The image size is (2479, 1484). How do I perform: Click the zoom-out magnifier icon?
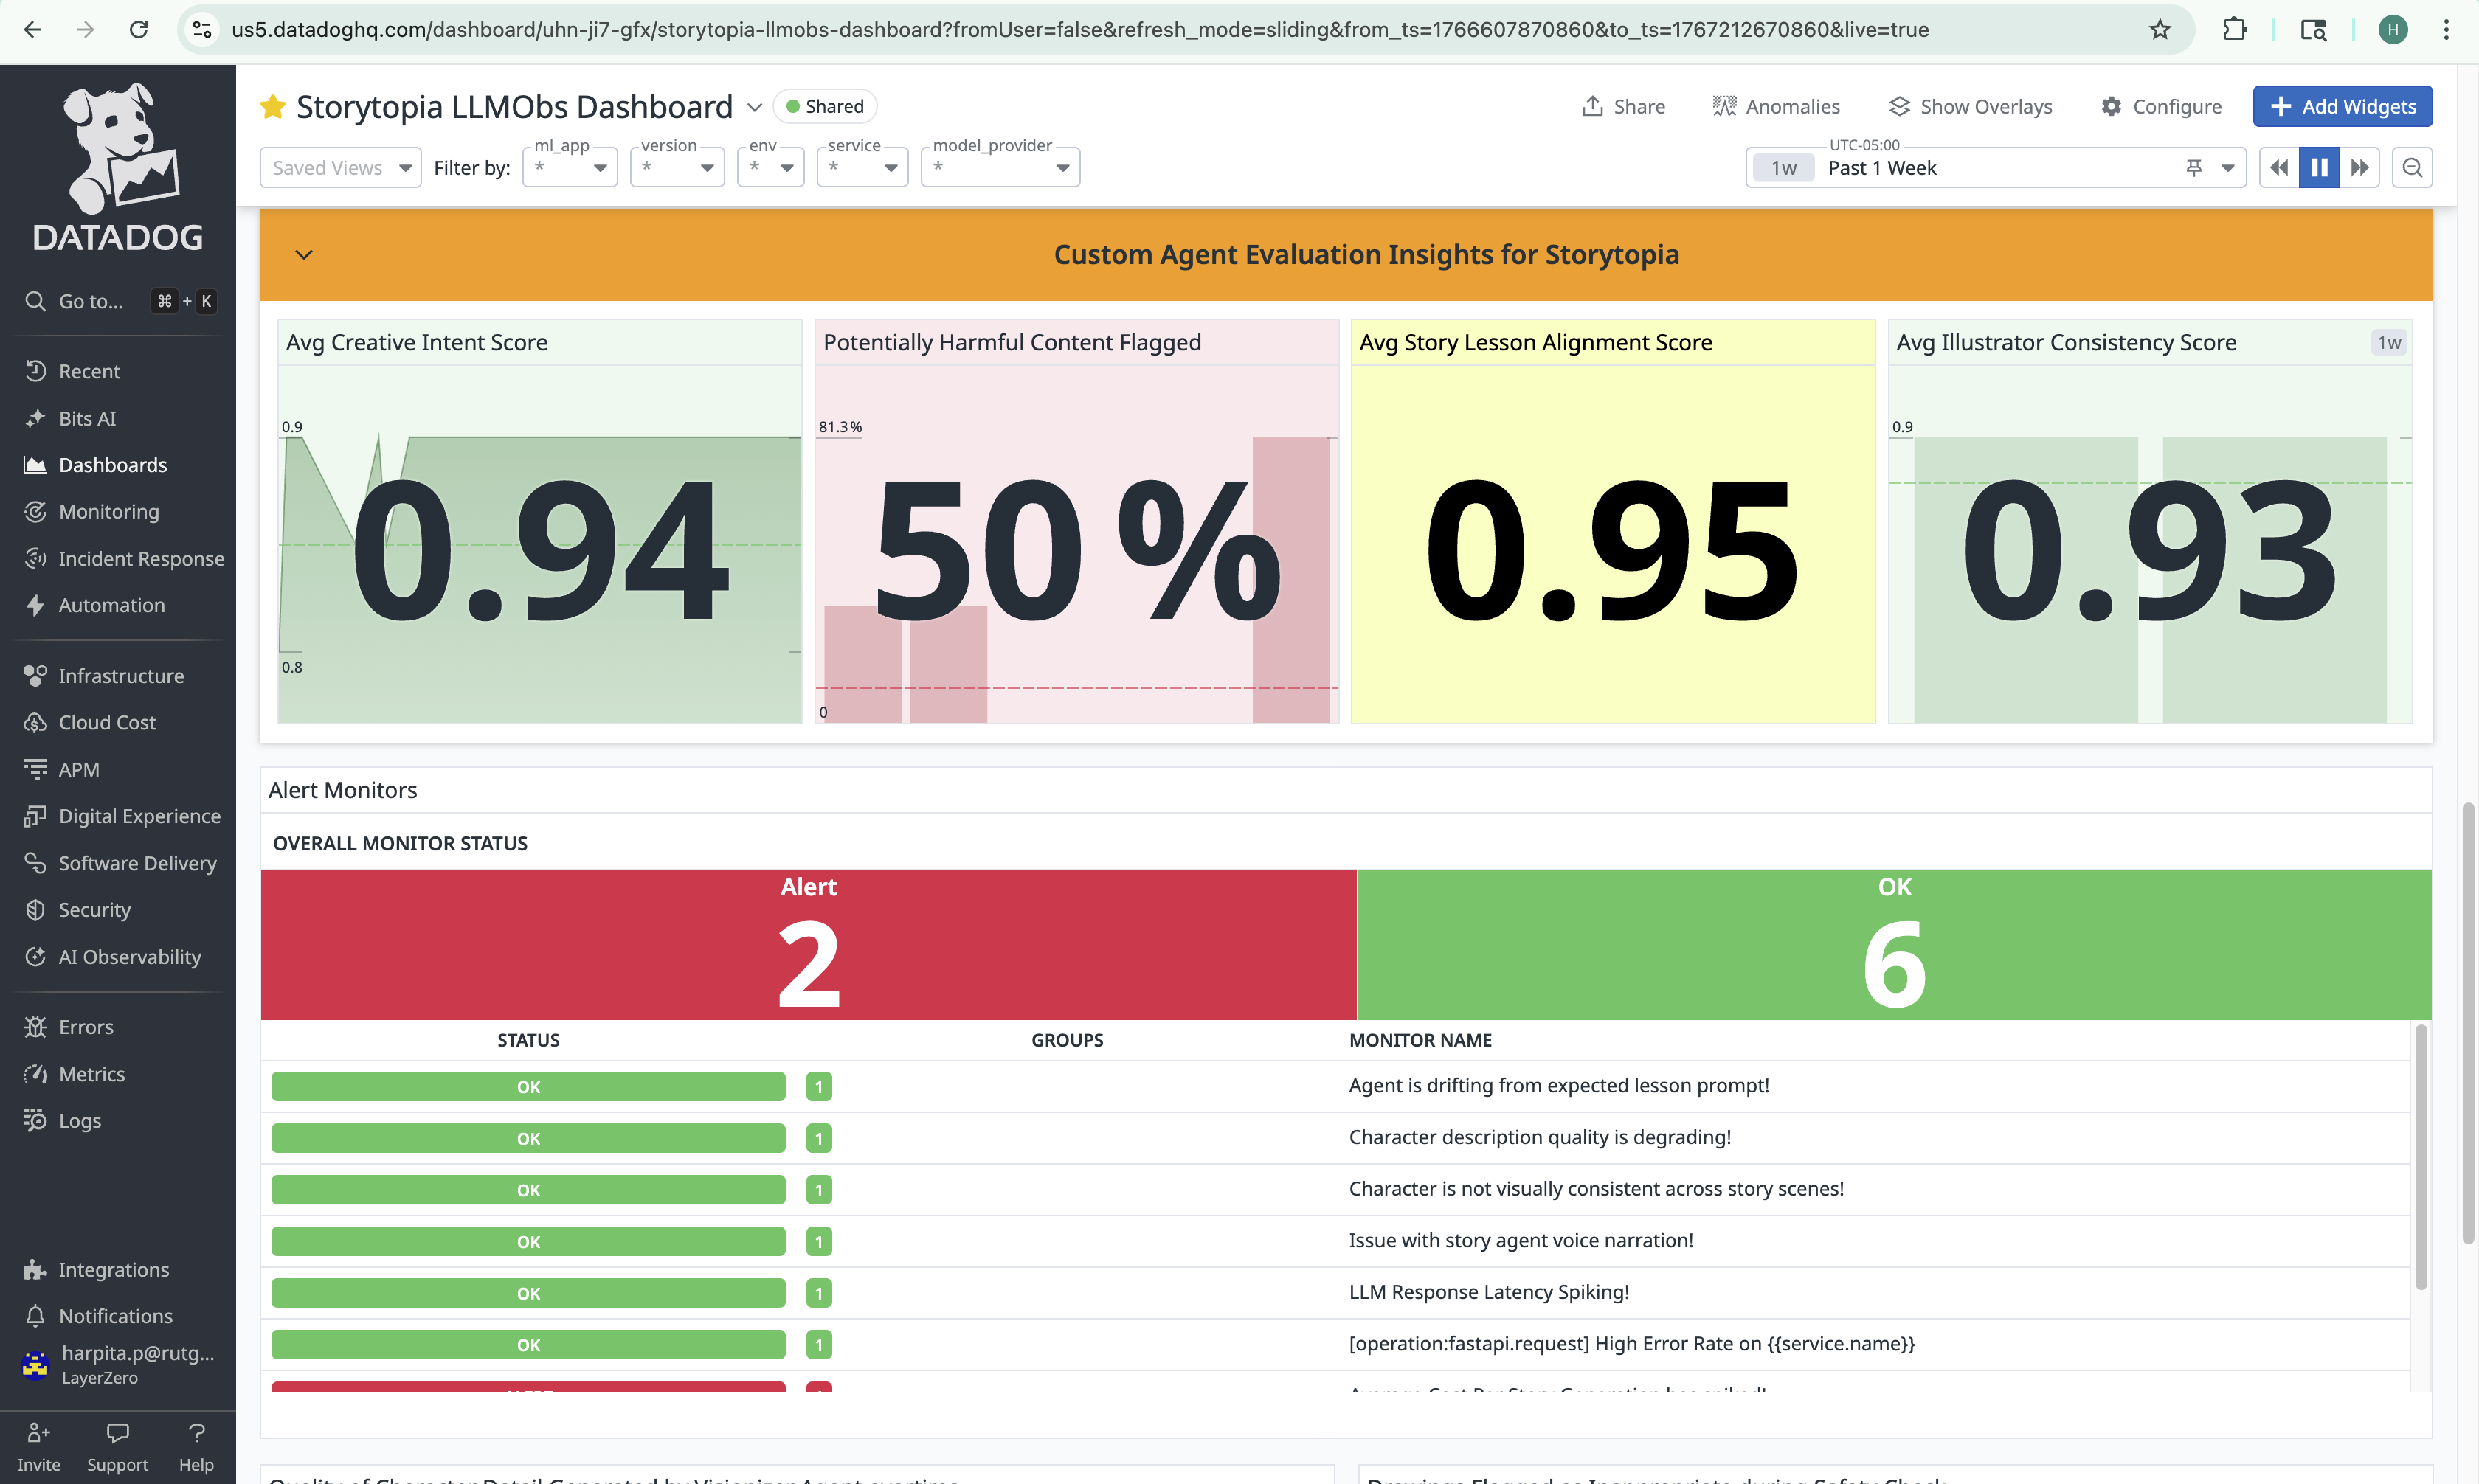2412,167
